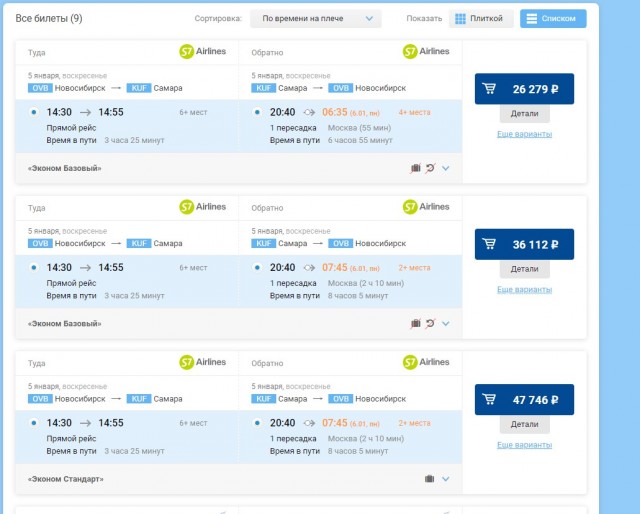This screenshot has height=514, width=640.
Task: Click no-refund icon in 36 112 ₽ ticket
Action: pyautogui.click(x=430, y=323)
